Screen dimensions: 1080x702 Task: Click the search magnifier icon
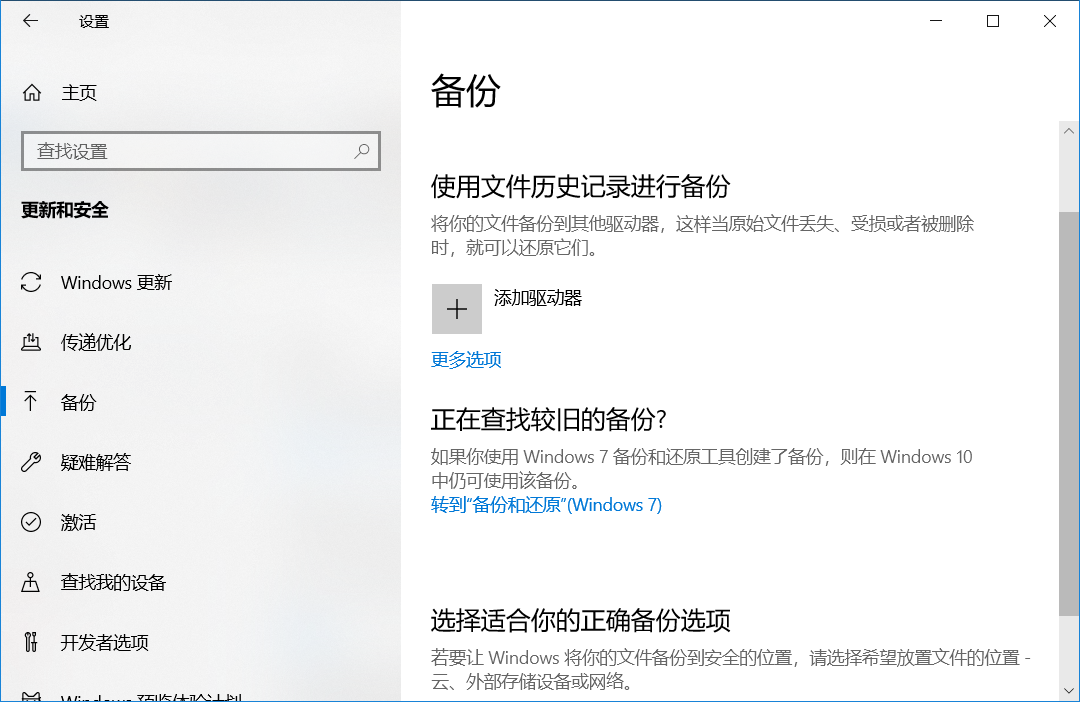362,151
